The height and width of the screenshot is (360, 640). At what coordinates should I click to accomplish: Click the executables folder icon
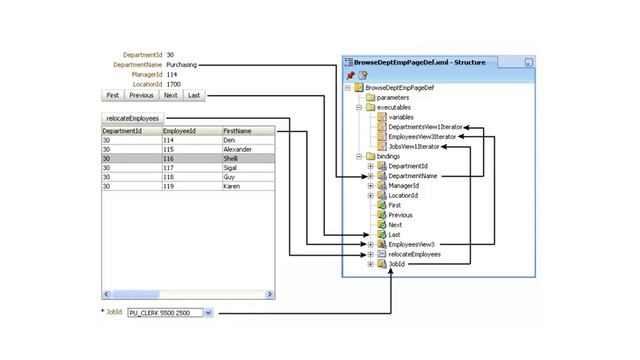click(370, 107)
